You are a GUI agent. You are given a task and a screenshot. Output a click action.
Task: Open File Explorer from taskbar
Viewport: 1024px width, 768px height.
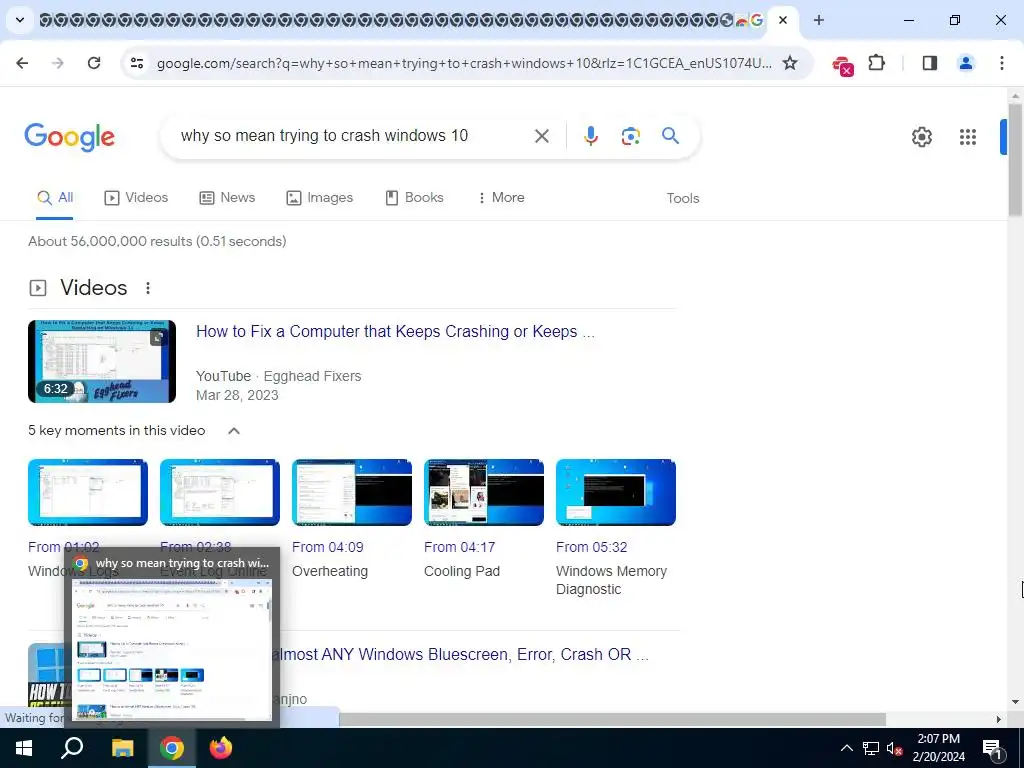pos(122,748)
